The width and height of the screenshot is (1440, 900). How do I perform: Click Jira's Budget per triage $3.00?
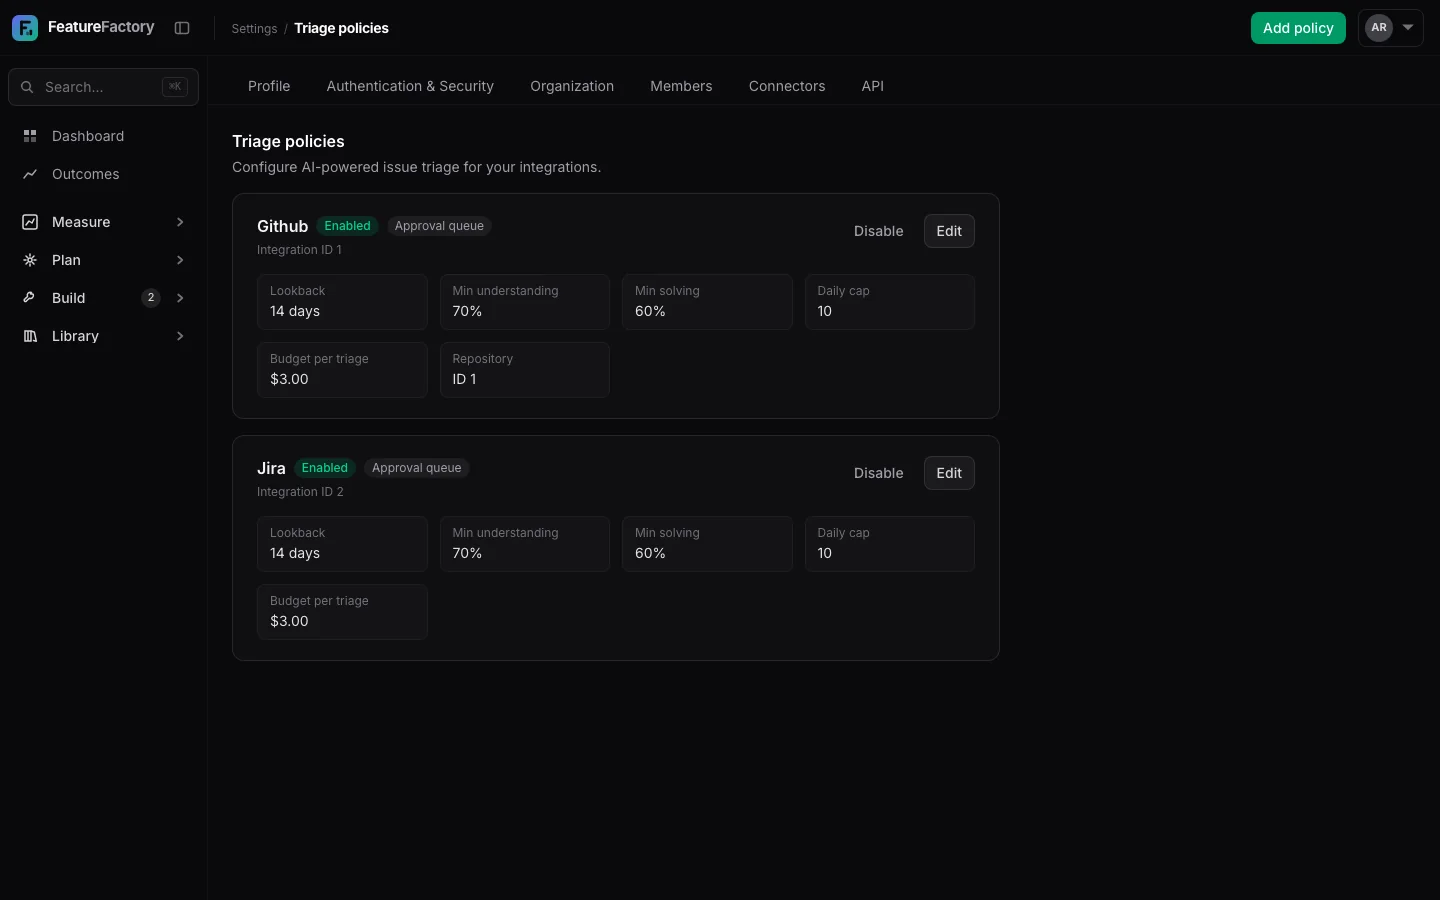pos(342,612)
